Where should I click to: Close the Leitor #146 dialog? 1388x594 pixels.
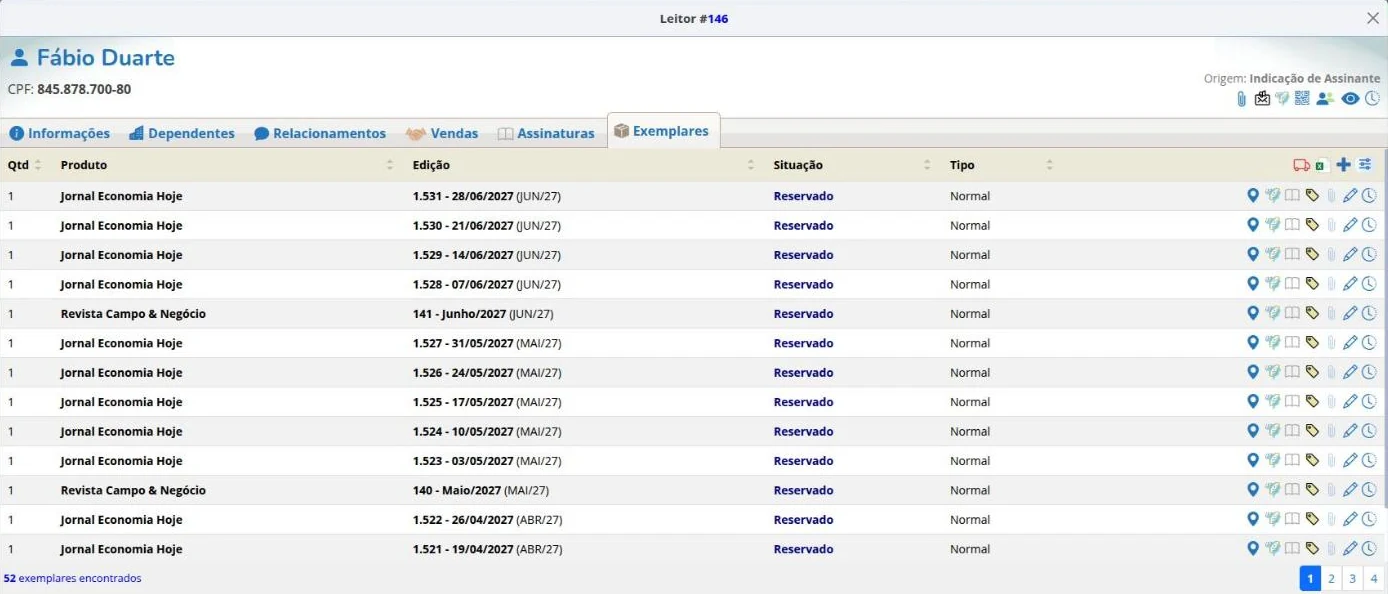[1372, 18]
